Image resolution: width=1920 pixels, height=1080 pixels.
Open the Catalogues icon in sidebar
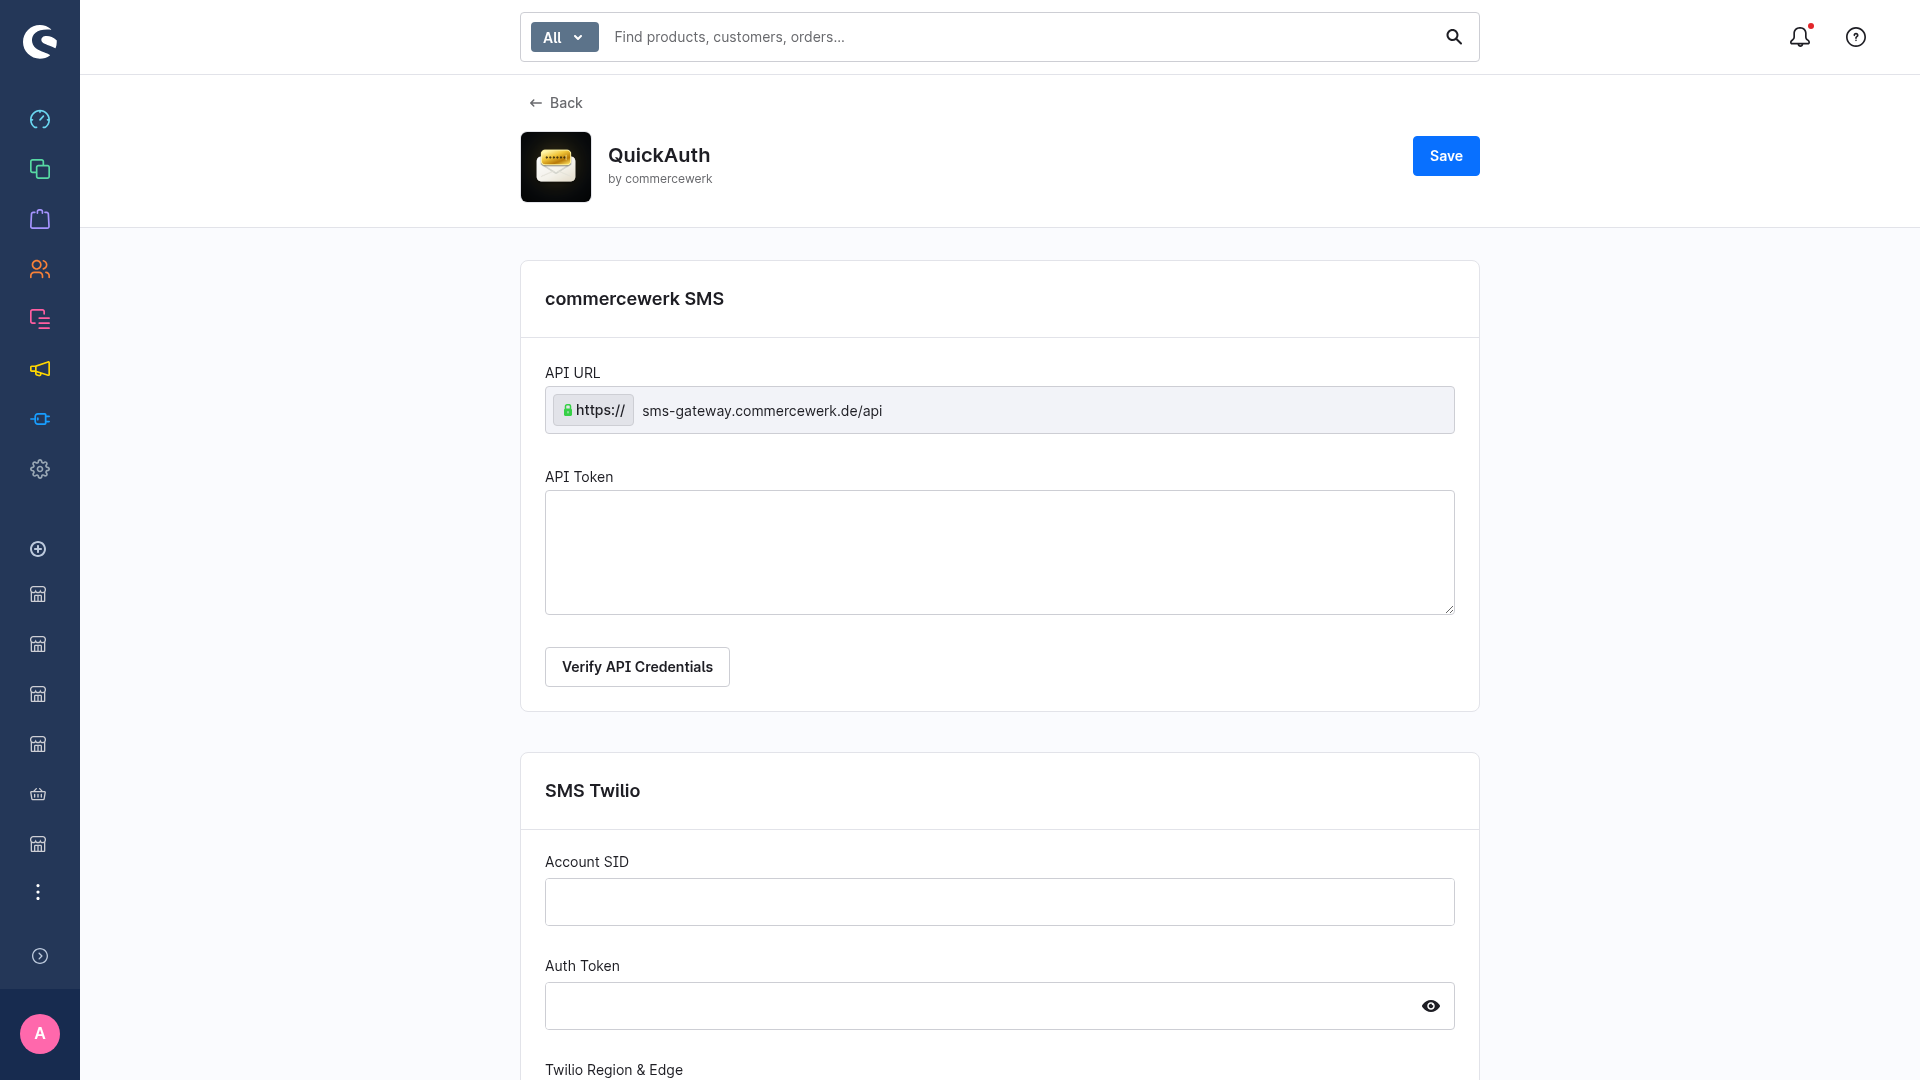click(40, 169)
